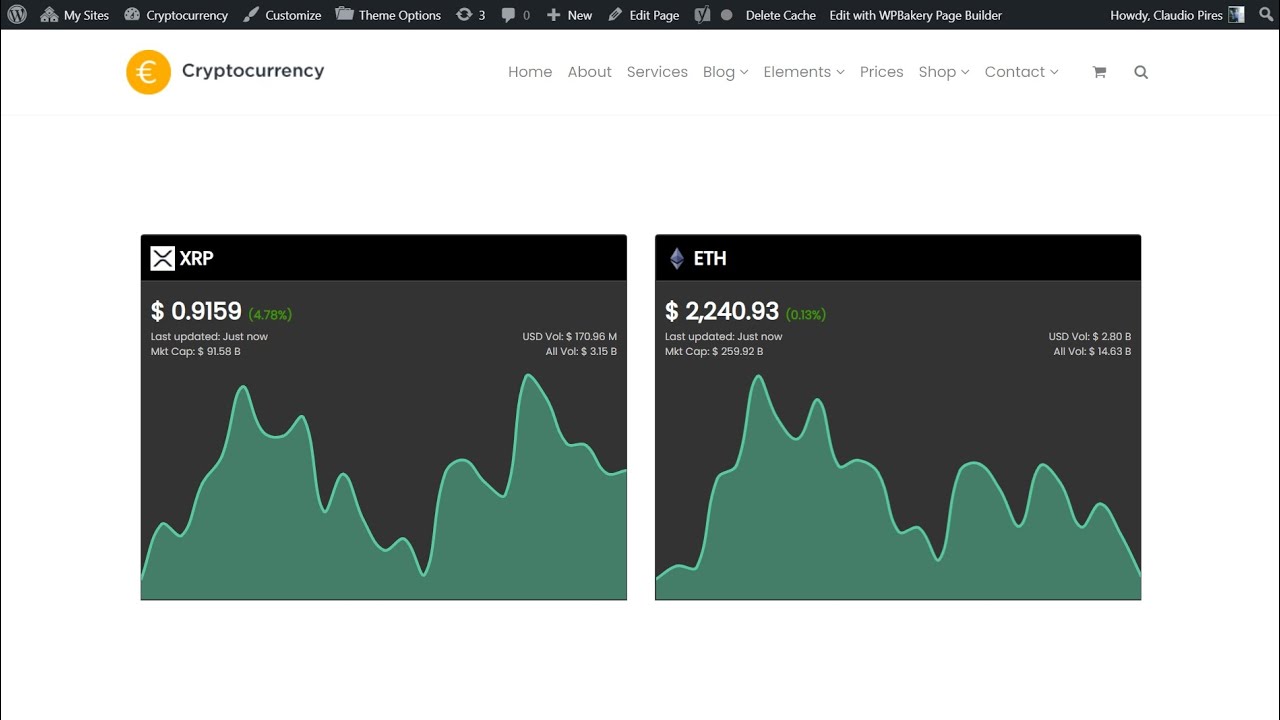Click the XRP coin logo icon

click(162, 258)
